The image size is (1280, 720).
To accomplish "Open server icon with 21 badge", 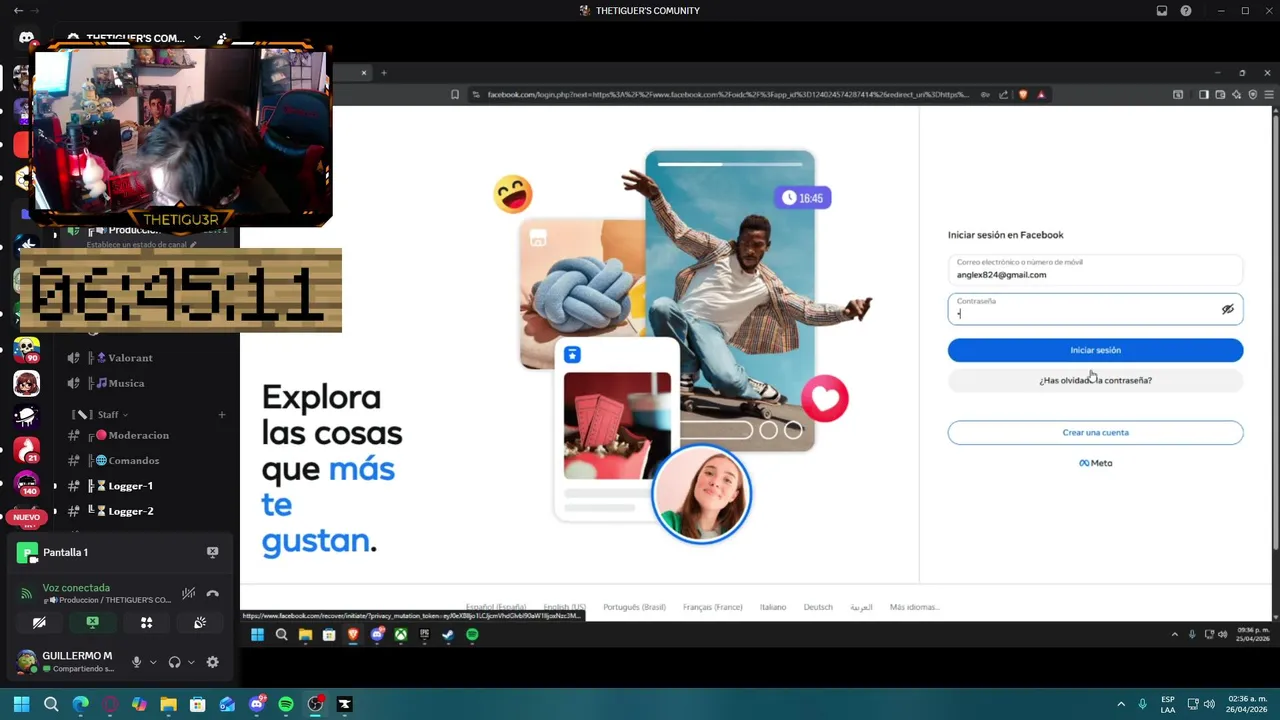I will 26,450.
